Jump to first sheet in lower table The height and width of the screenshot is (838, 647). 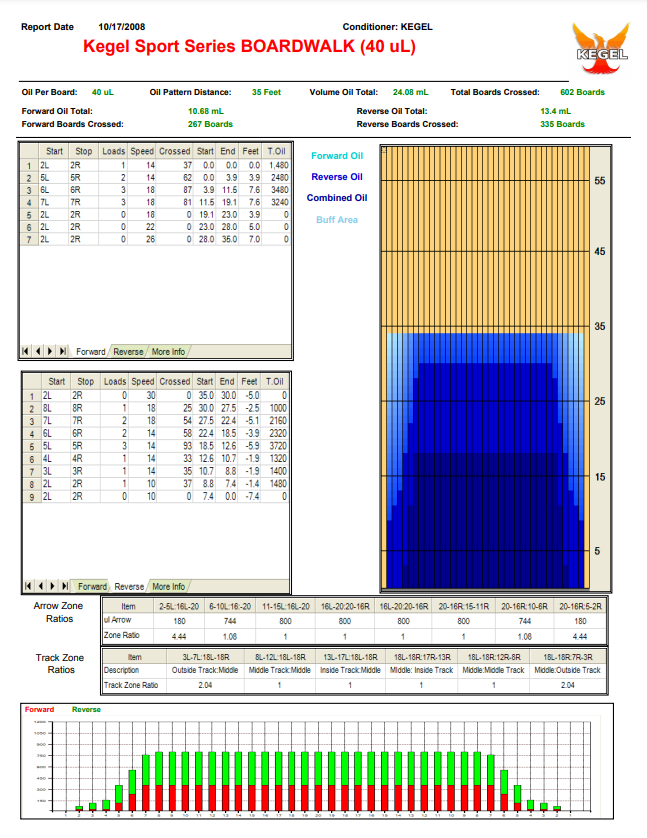tap(27, 586)
